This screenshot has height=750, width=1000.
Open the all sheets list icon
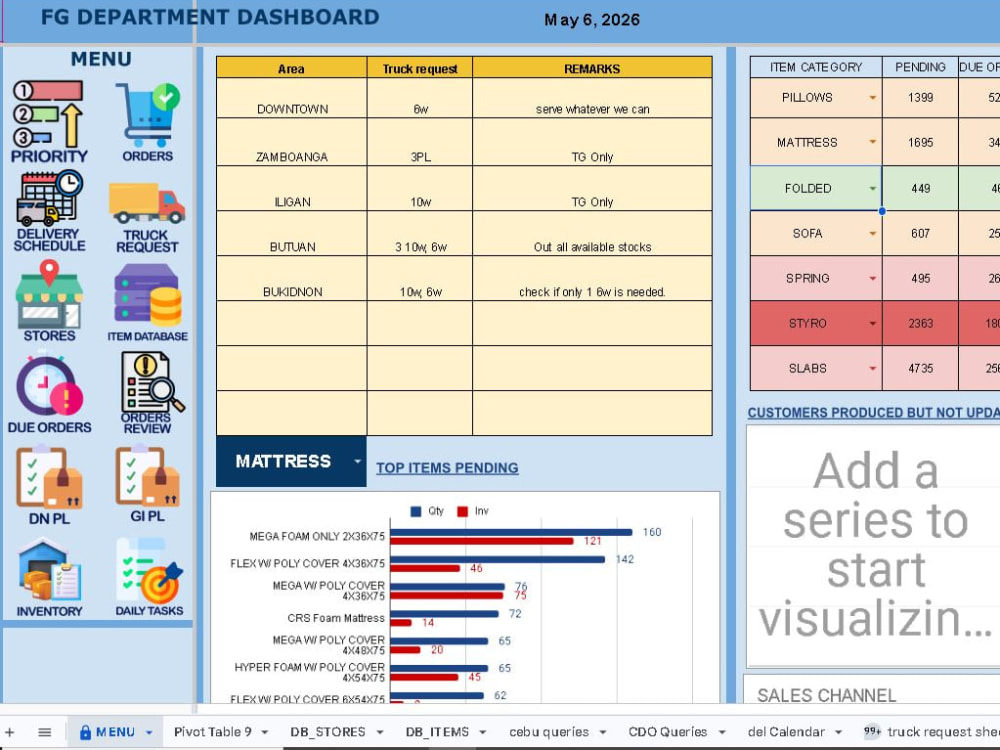pyautogui.click(x=45, y=732)
